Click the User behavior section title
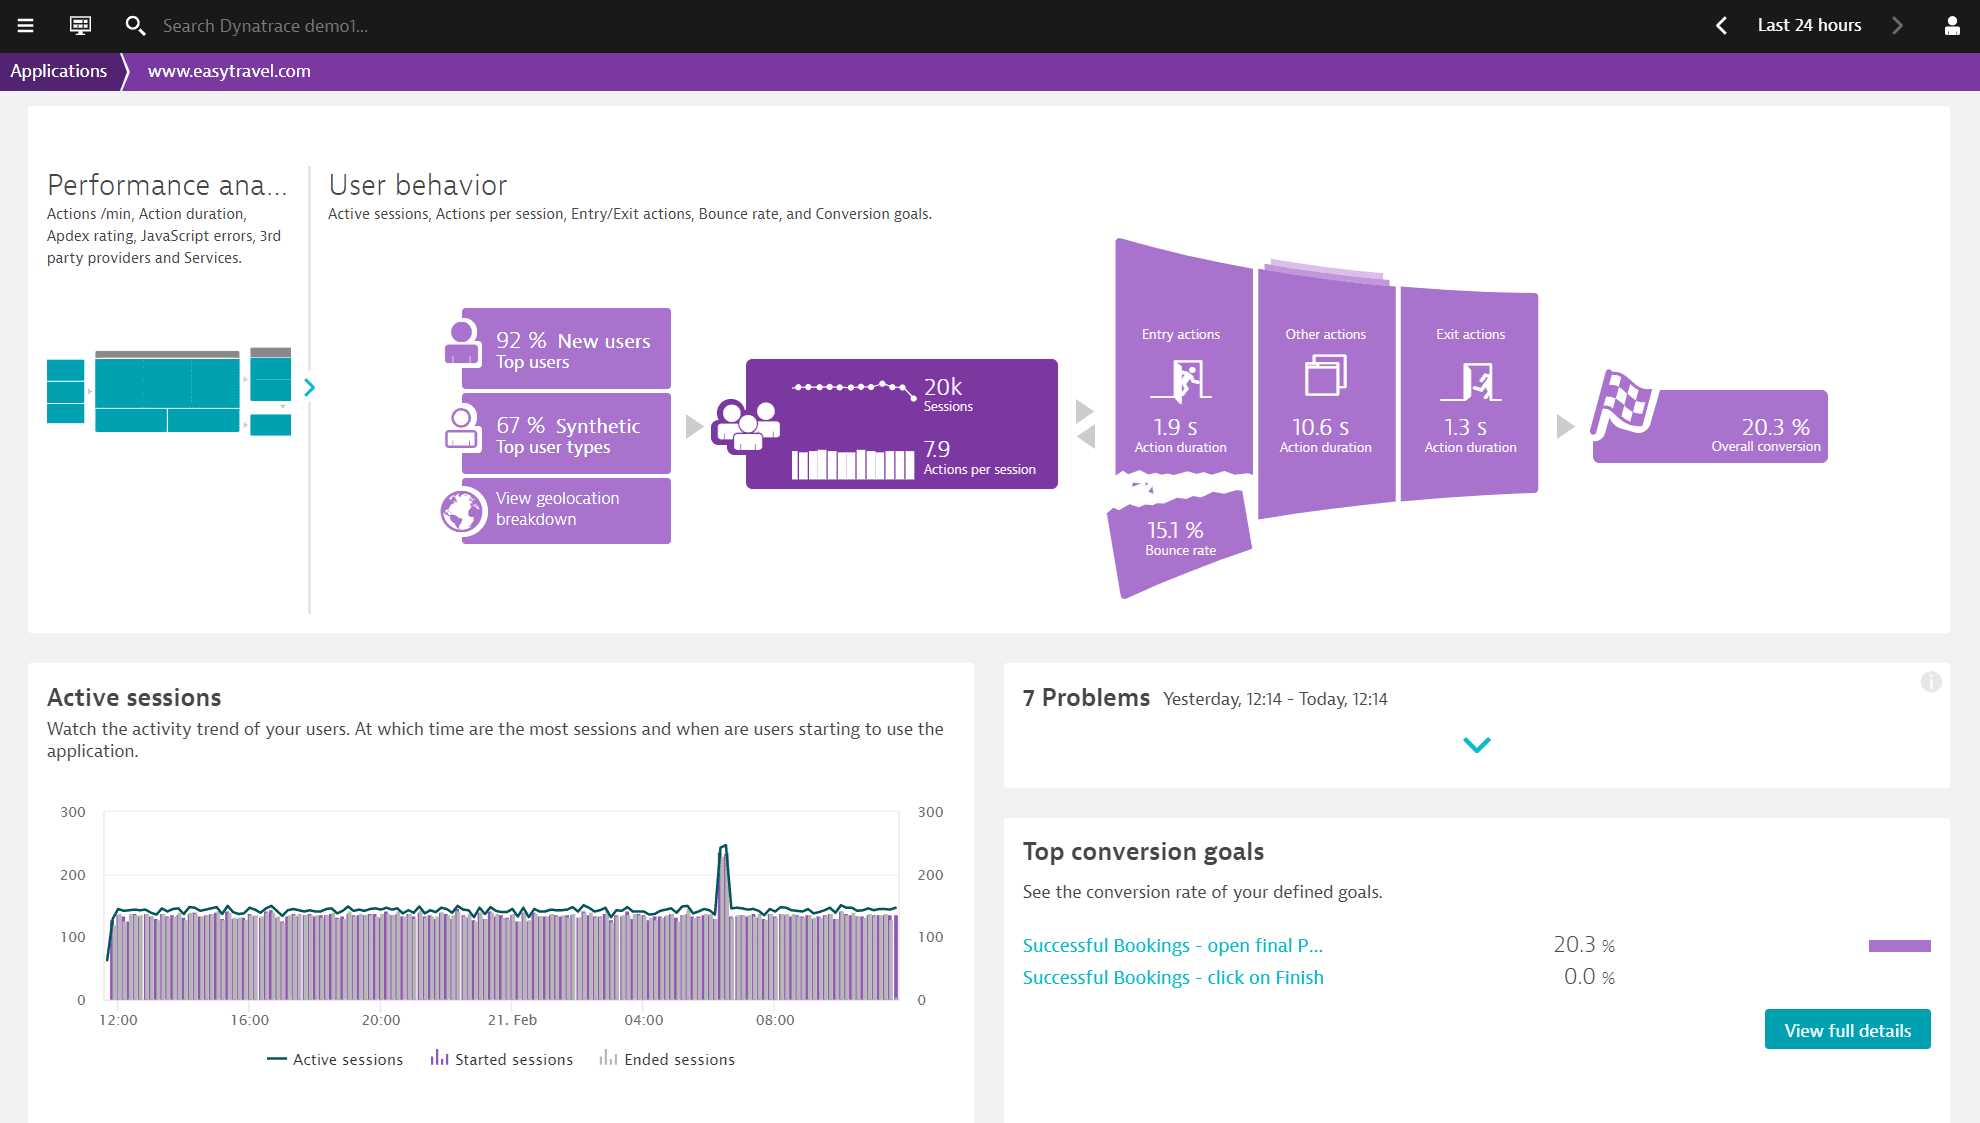Viewport: 1980px width, 1123px height. pyautogui.click(x=418, y=185)
